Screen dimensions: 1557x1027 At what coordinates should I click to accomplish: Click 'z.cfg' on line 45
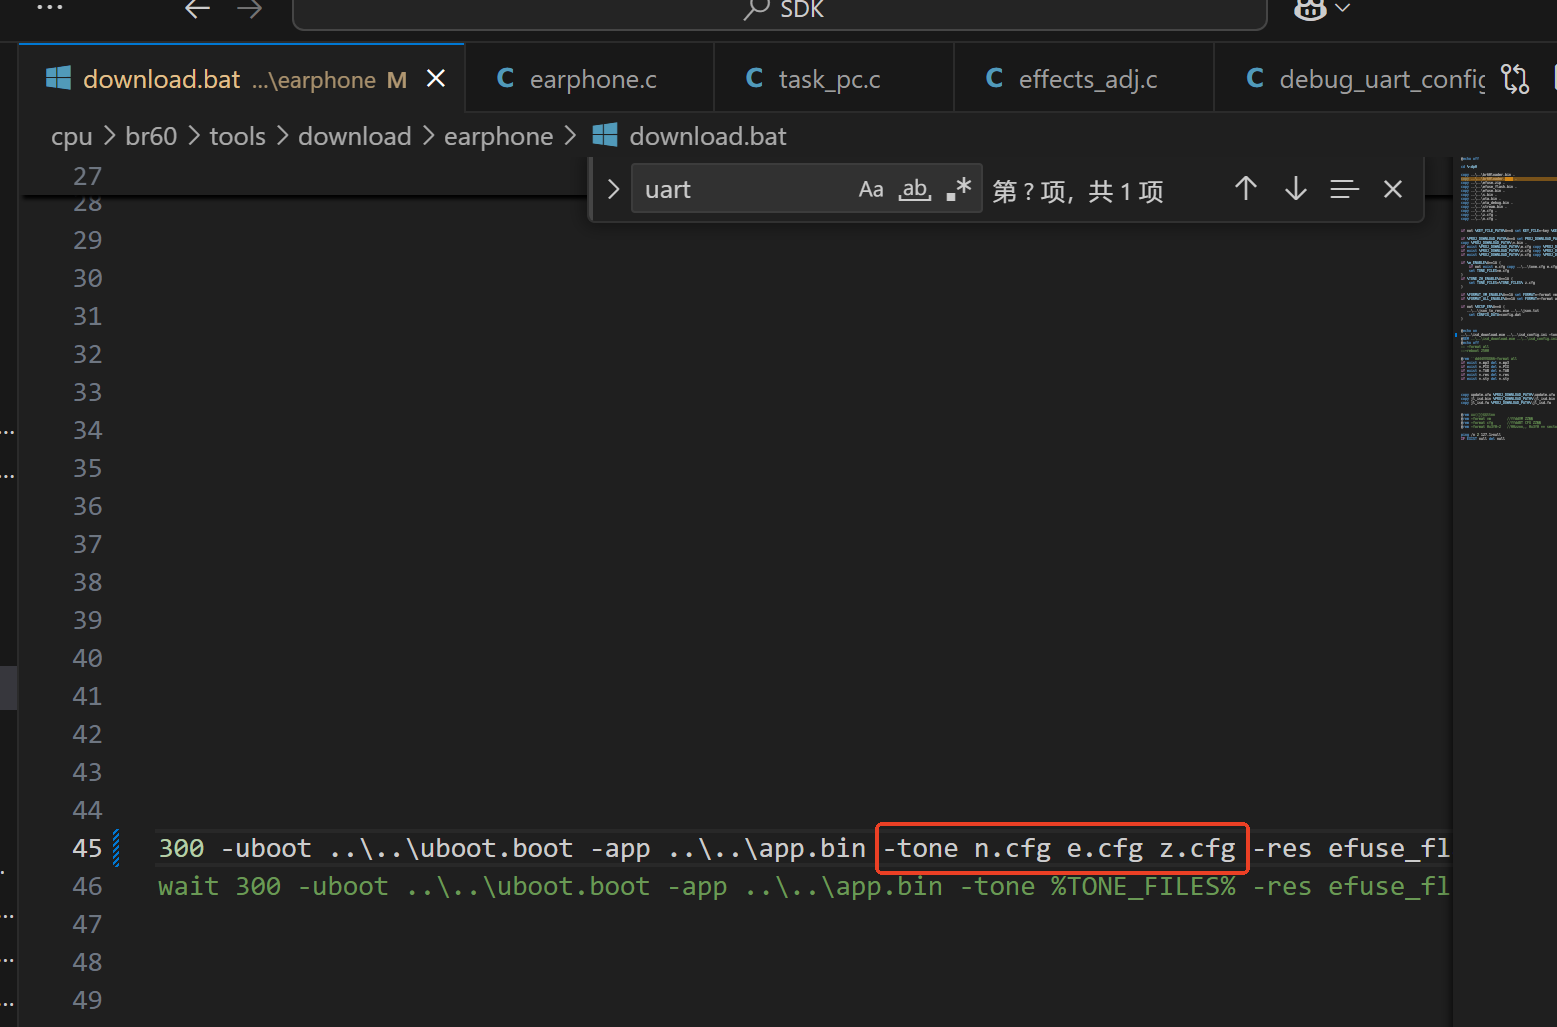click(x=1198, y=848)
